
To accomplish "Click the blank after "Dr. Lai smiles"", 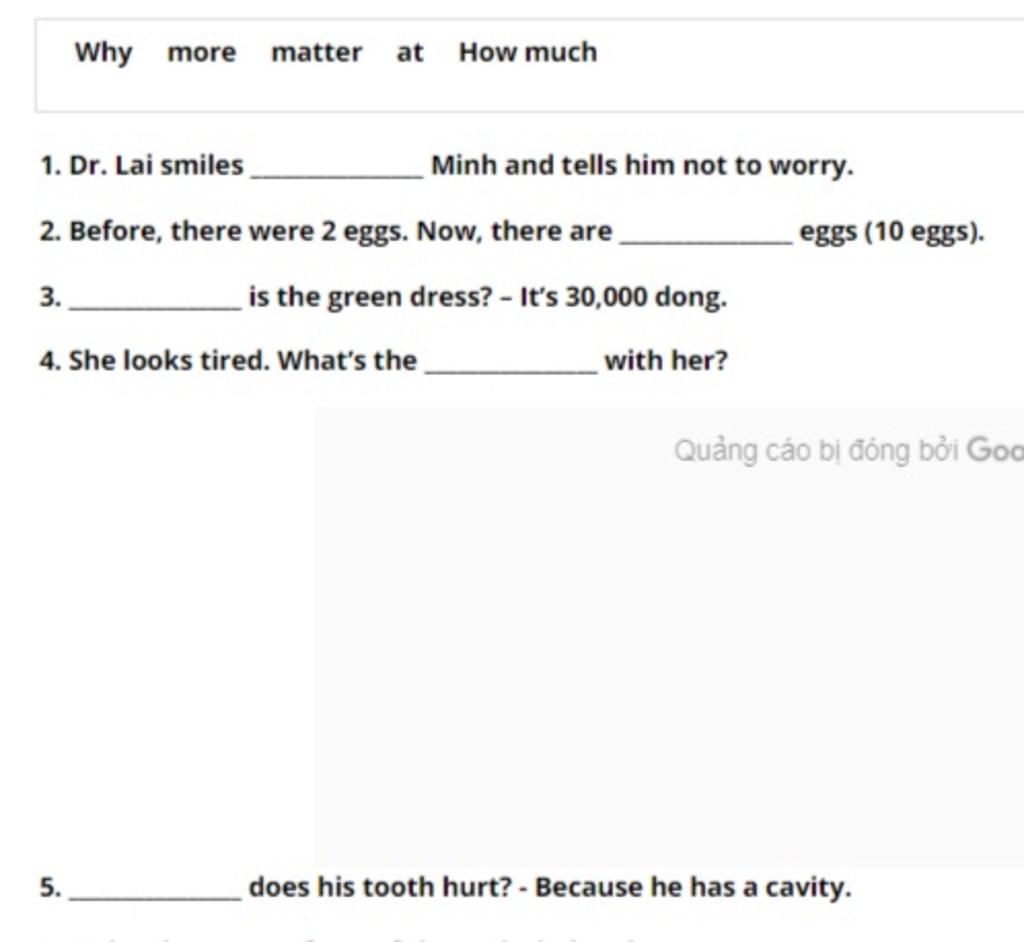I will [337, 168].
